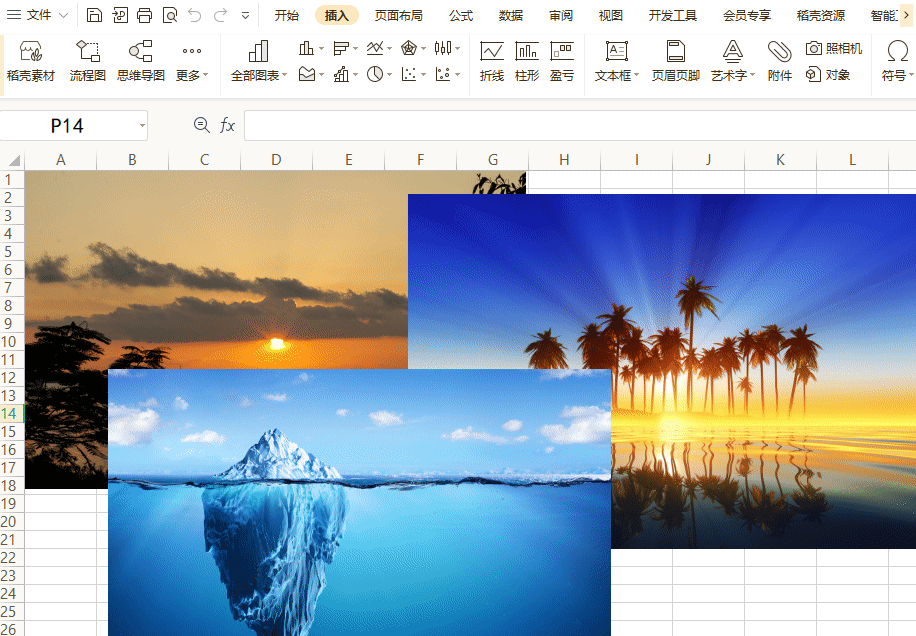Click the 照相机 camera button
Screen dimensions: 916x636
pyautogui.click(x=834, y=48)
